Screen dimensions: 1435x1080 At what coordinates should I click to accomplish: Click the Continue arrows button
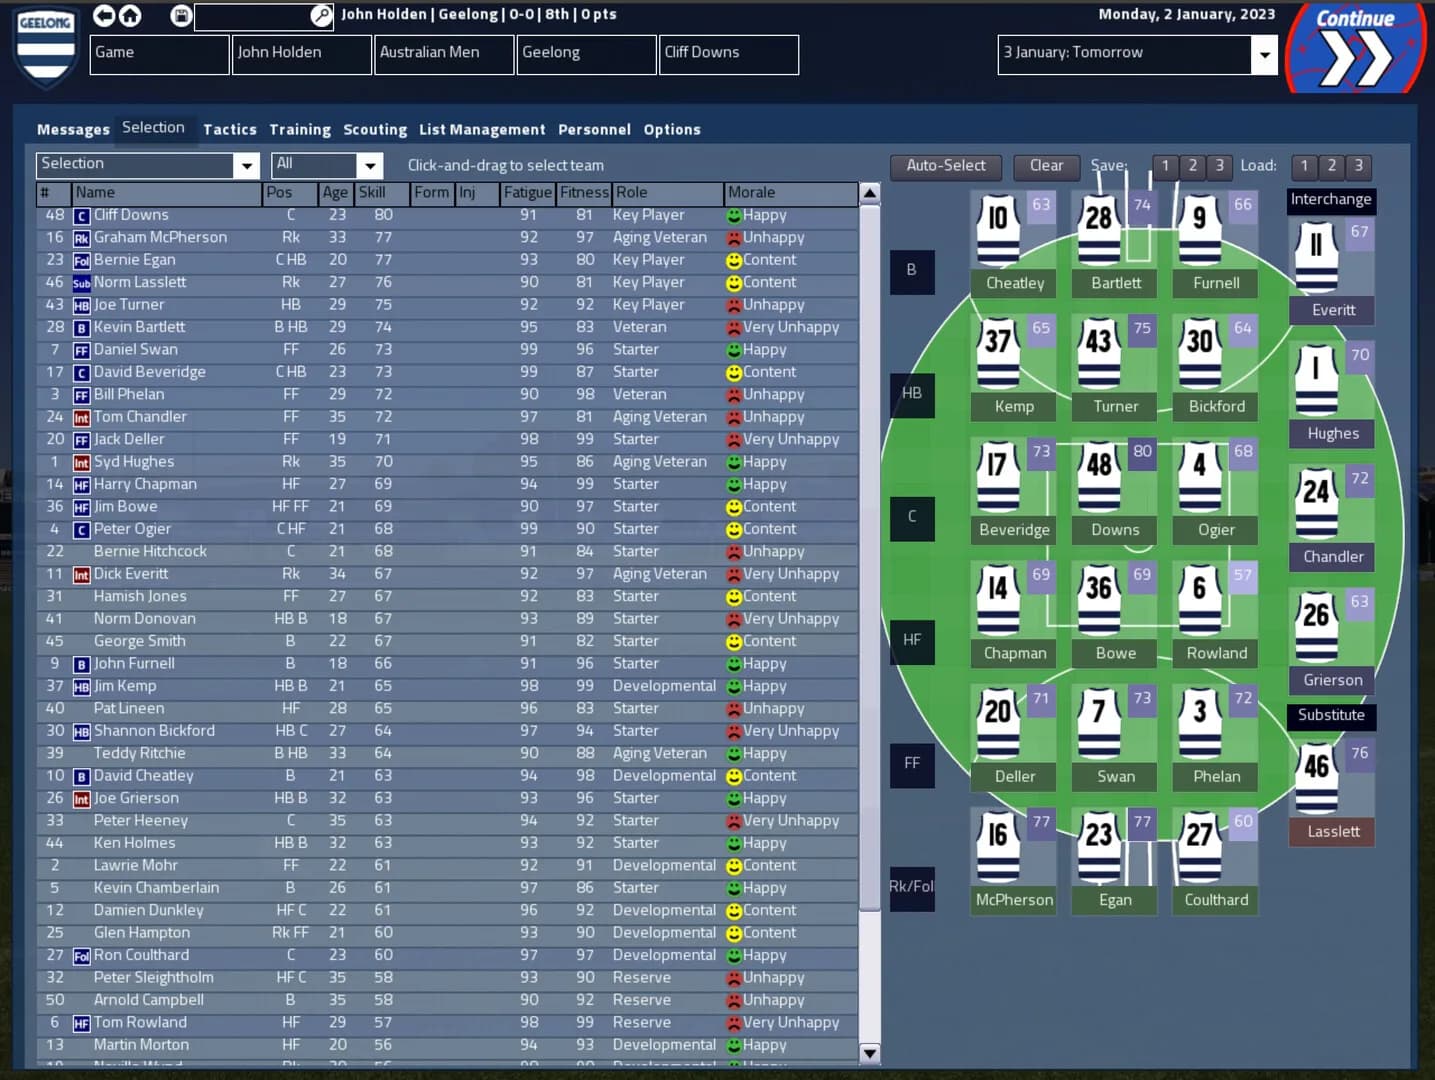coord(1355,48)
